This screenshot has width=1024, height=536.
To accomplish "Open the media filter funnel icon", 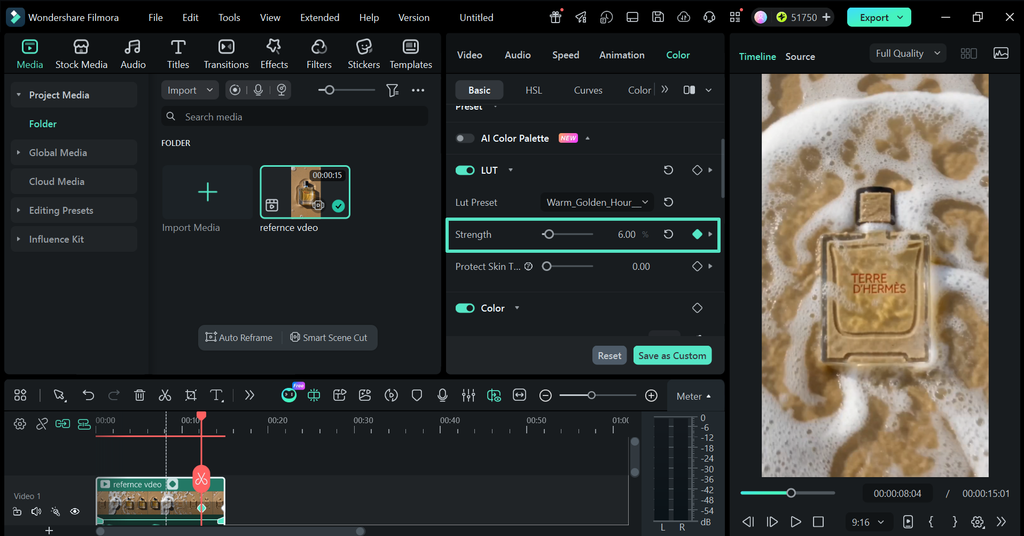I will [x=392, y=90].
